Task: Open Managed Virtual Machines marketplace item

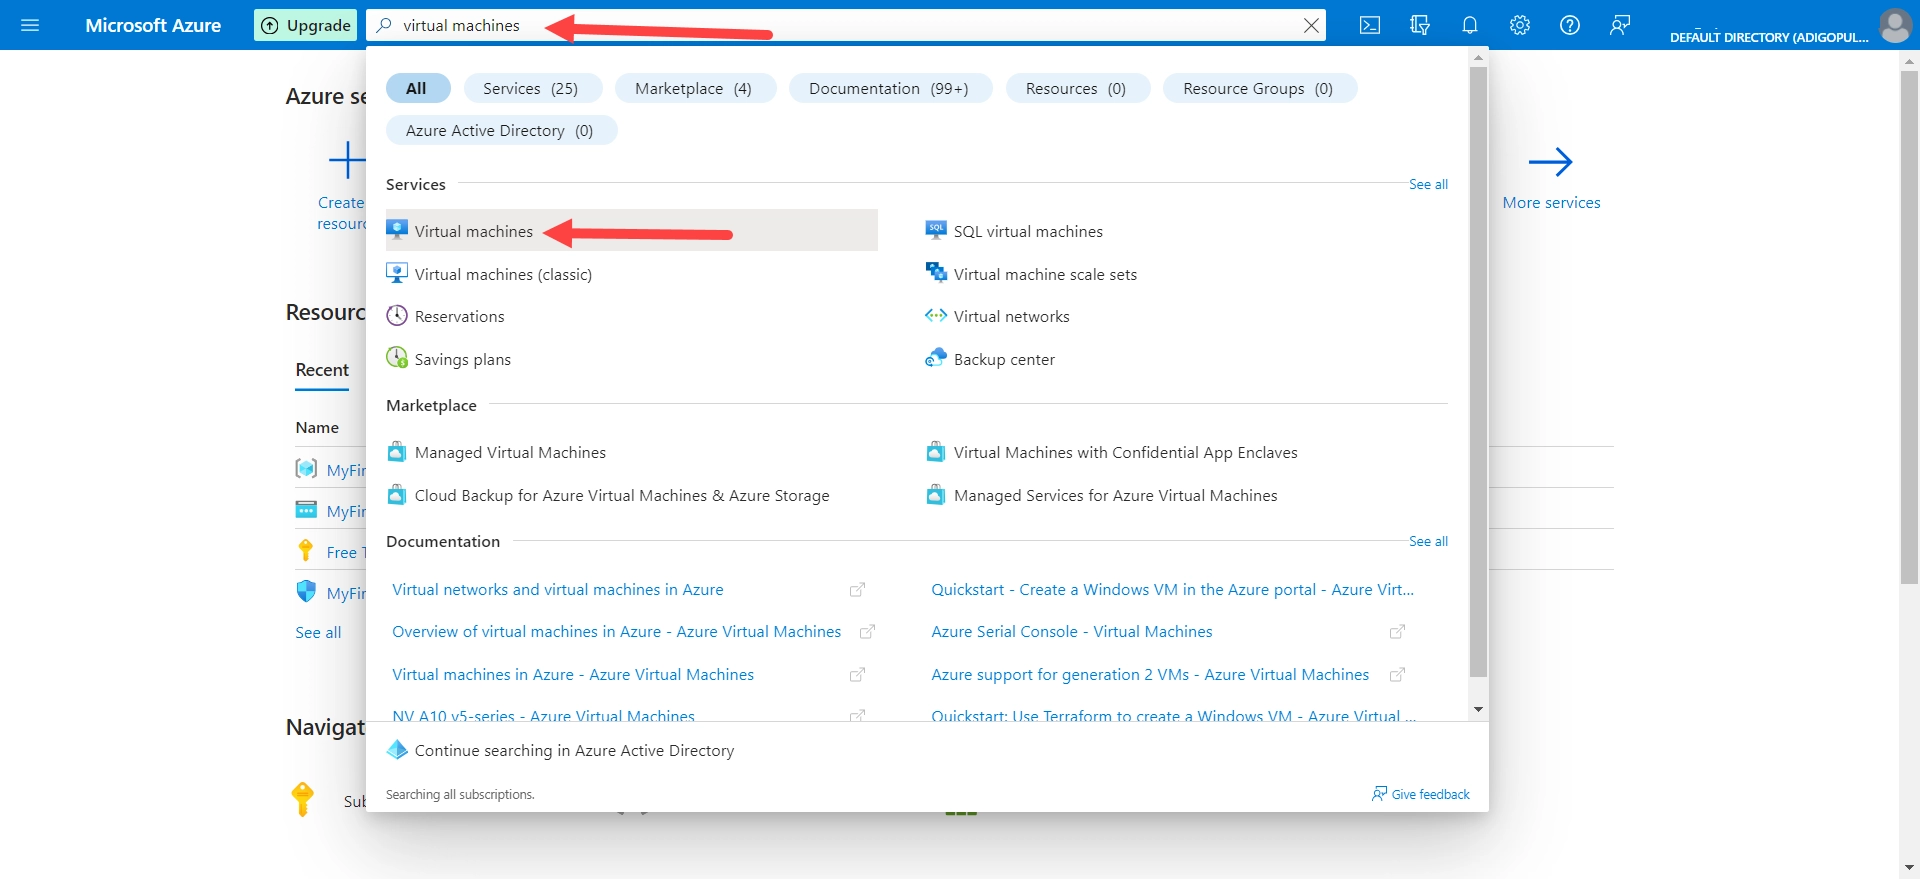Action: pyautogui.click(x=510, y=452)
